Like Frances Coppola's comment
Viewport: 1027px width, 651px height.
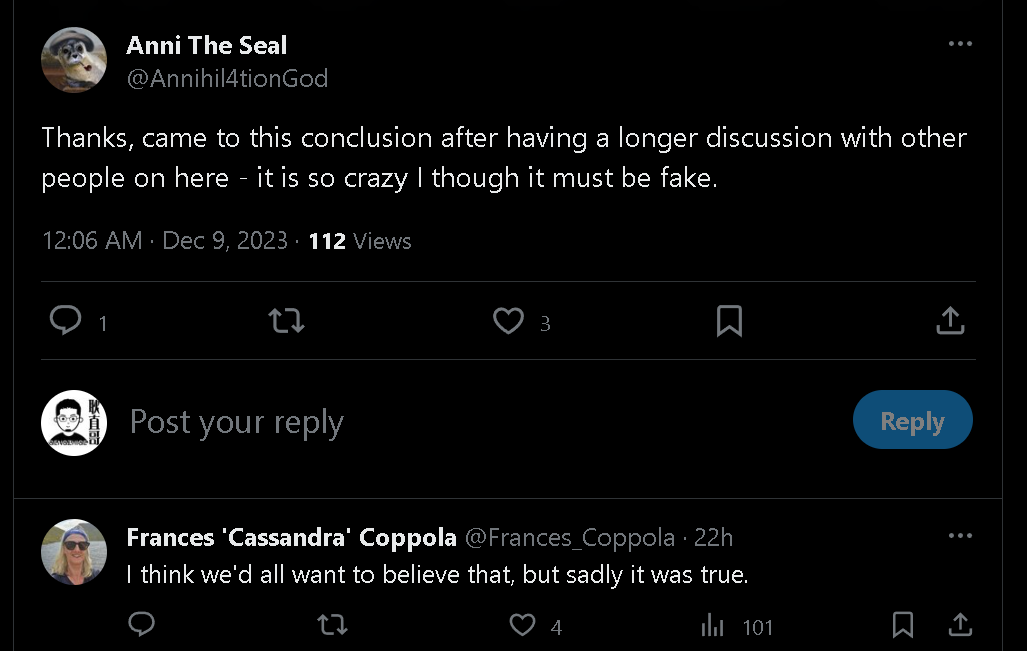click(523, 625)
